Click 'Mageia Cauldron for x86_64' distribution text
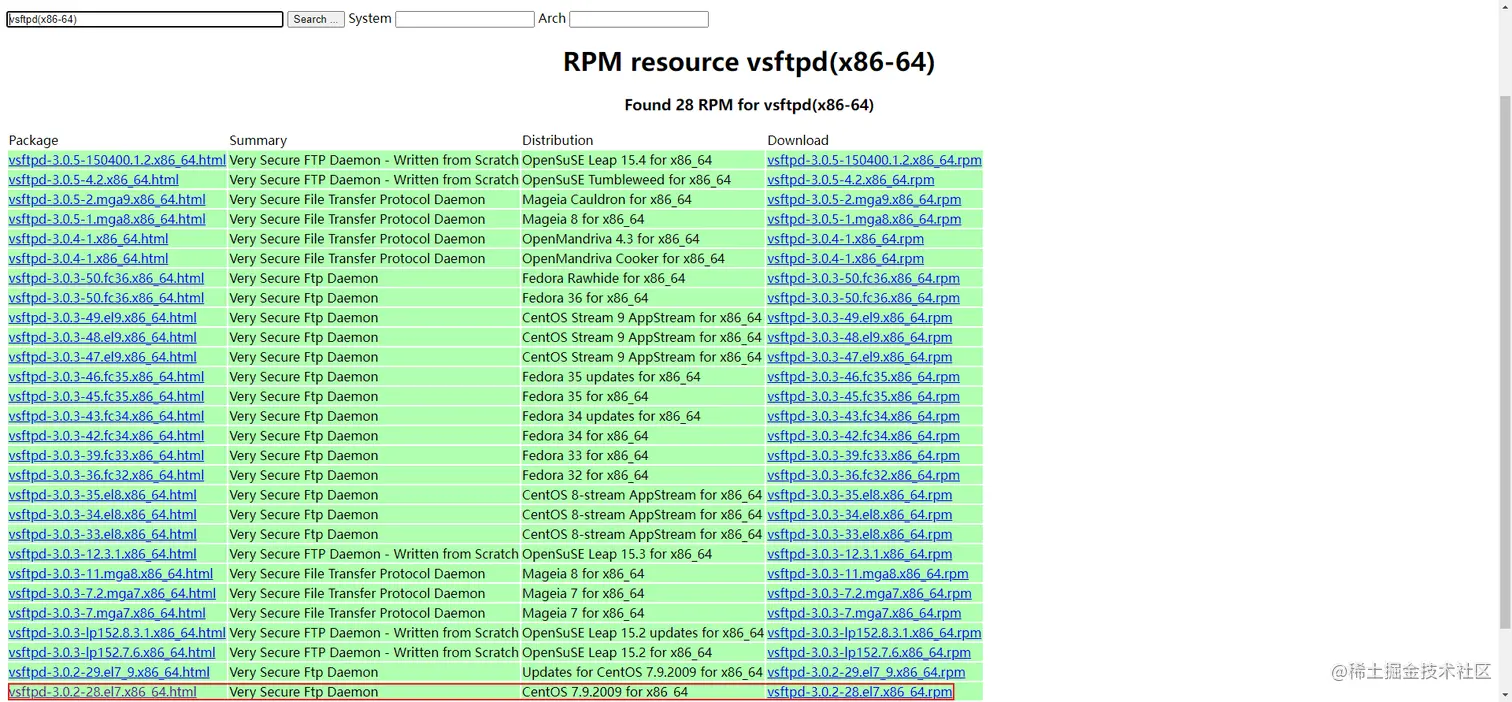Screen dimensions: 1512x702 [607, 199]
